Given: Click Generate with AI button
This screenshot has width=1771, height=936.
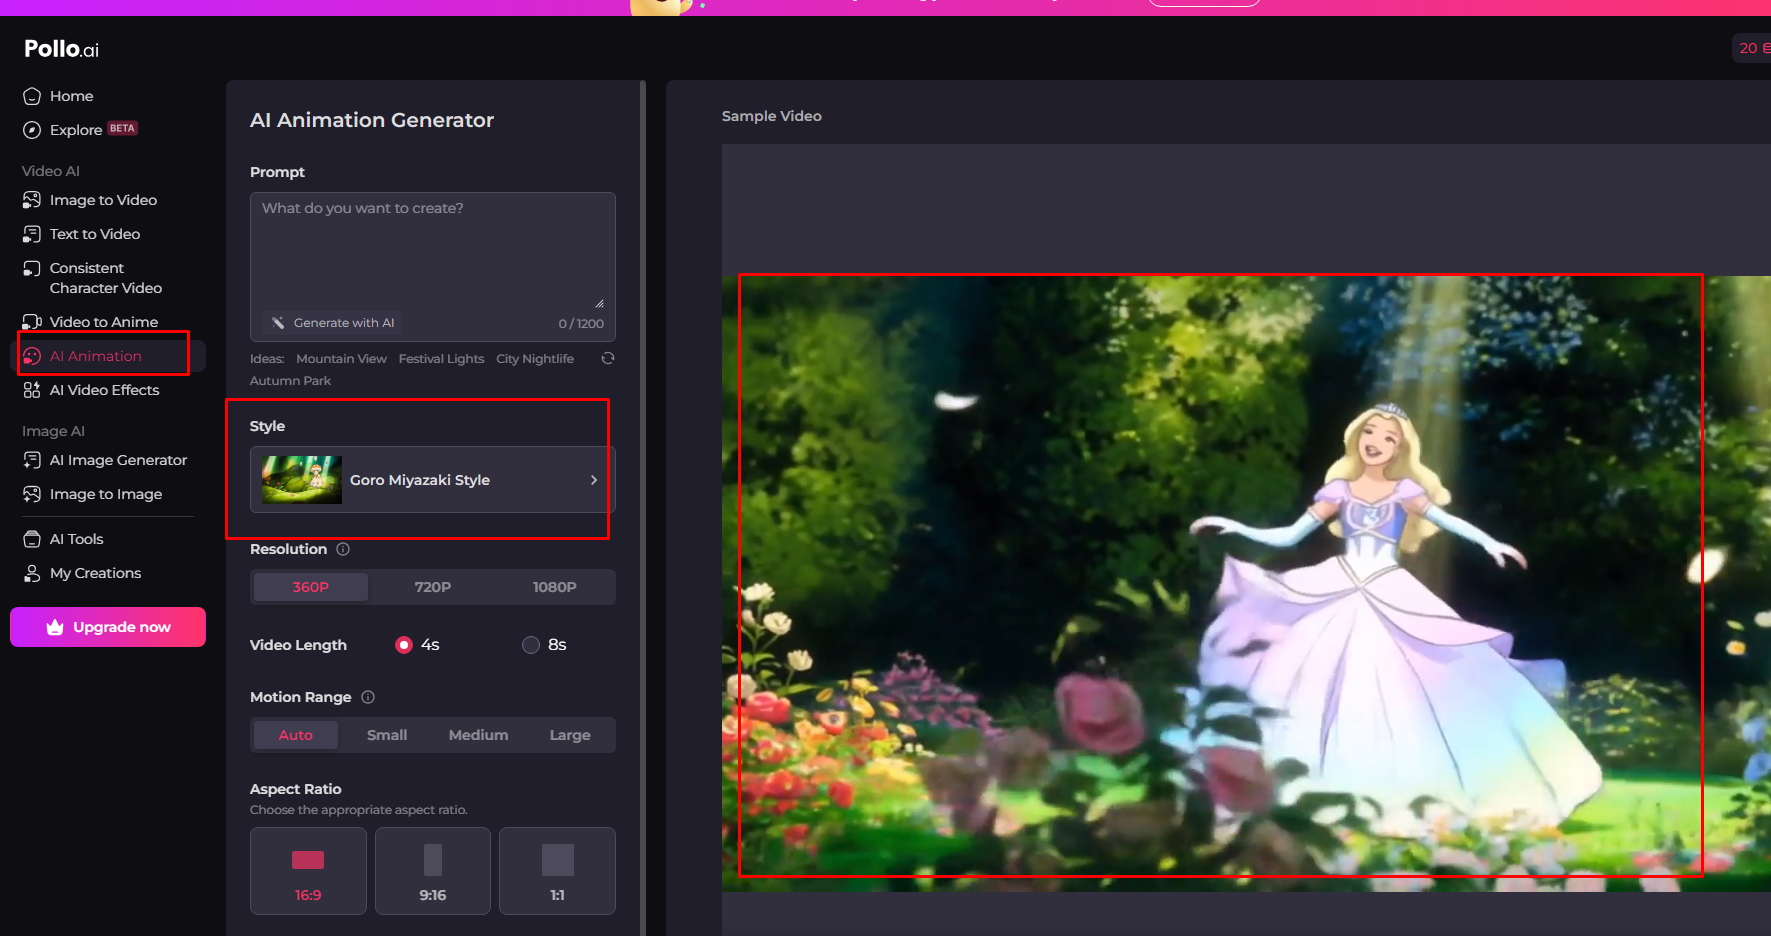Looking at the screenshot, I should click(x=333, y=323).
